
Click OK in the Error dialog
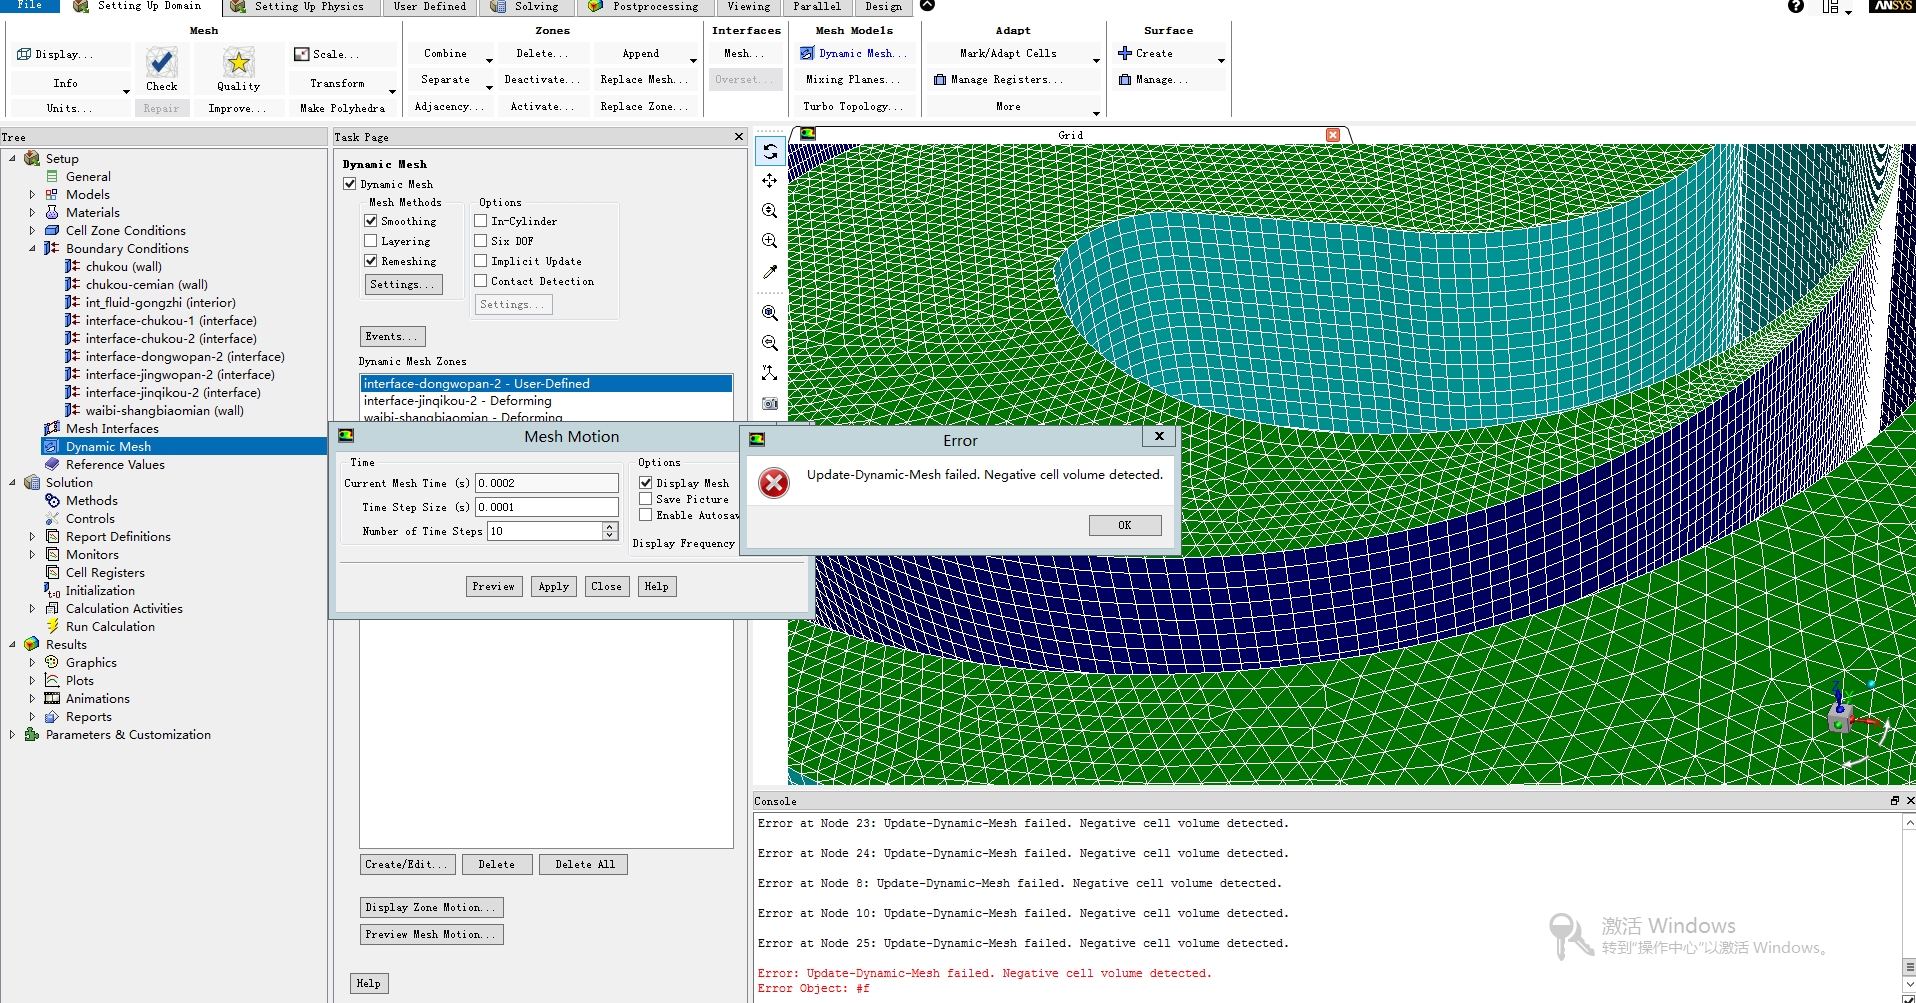click(1124, 525)
